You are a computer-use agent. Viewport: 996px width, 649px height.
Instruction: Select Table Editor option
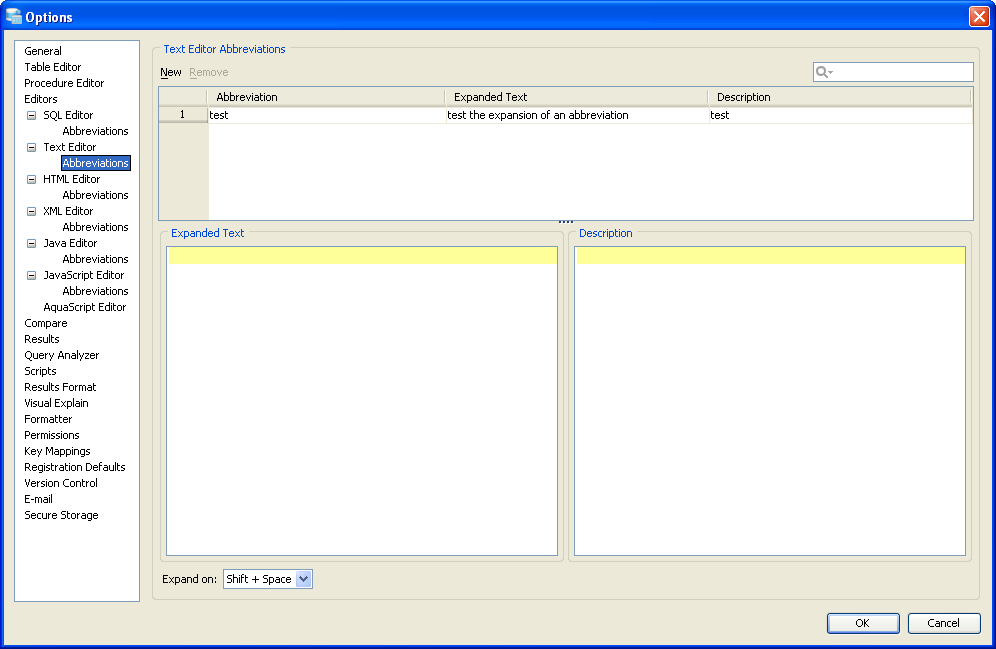53,67
